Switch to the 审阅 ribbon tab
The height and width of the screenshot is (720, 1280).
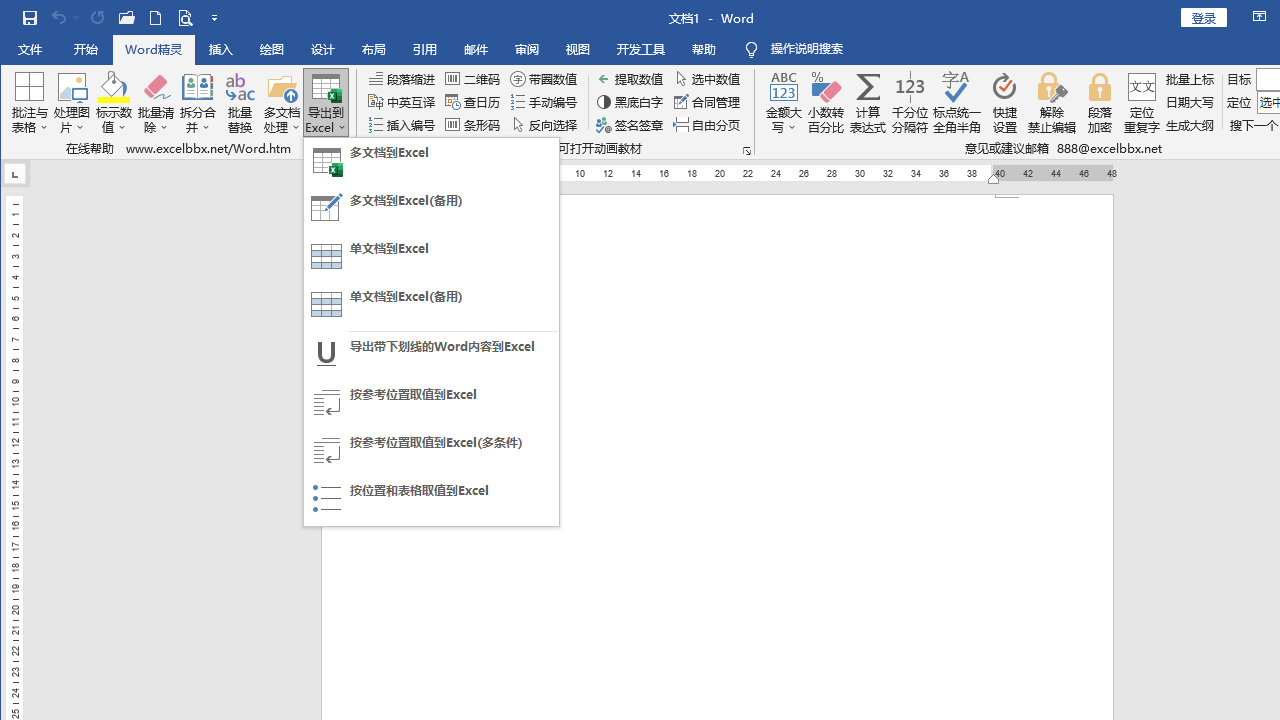coord(526,49)
